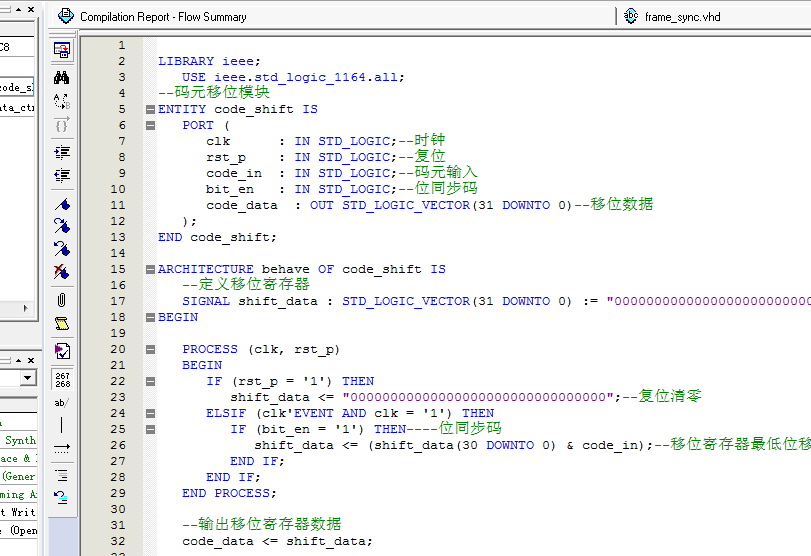811x556 pixels.
Task: Toggle the detach window icon
Action: click(x=62, y=50)
